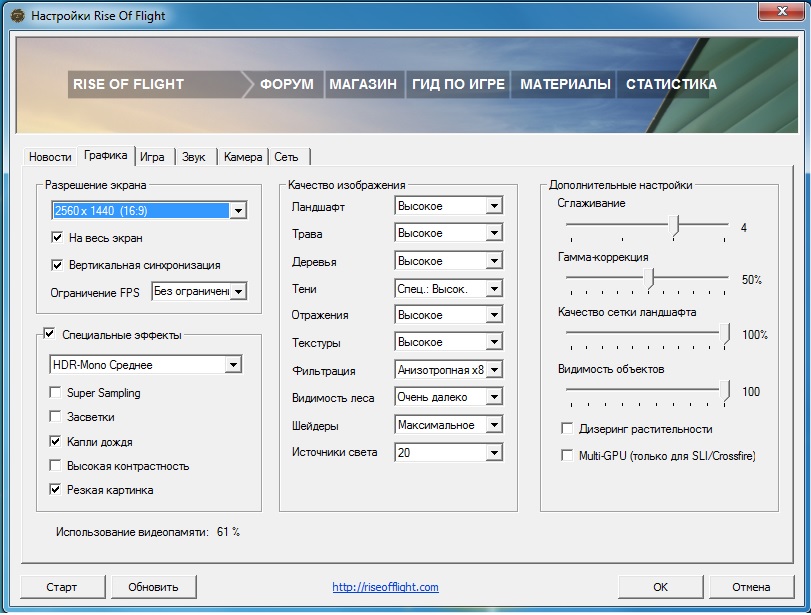The height and width of the screenshot is (615, 811).
Task: Toggle Капли дождя checkbox
Action: tap(55, 441)
